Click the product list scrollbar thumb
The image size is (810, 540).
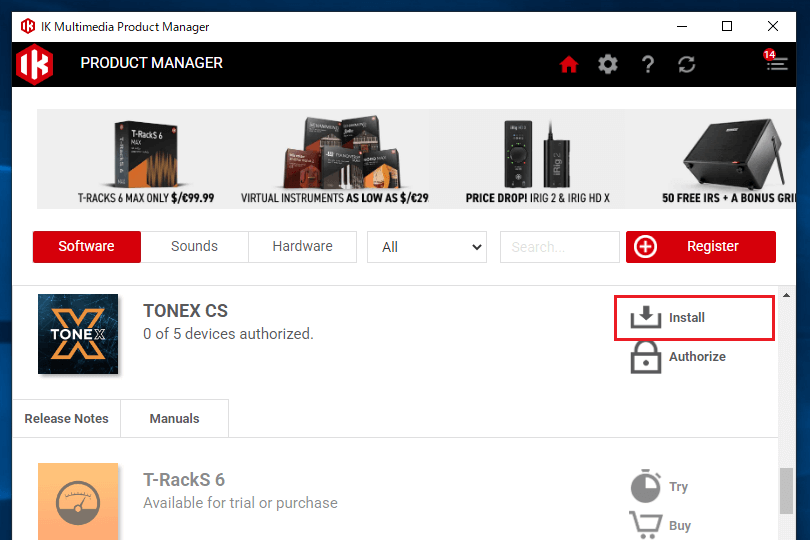click(786, 491)
